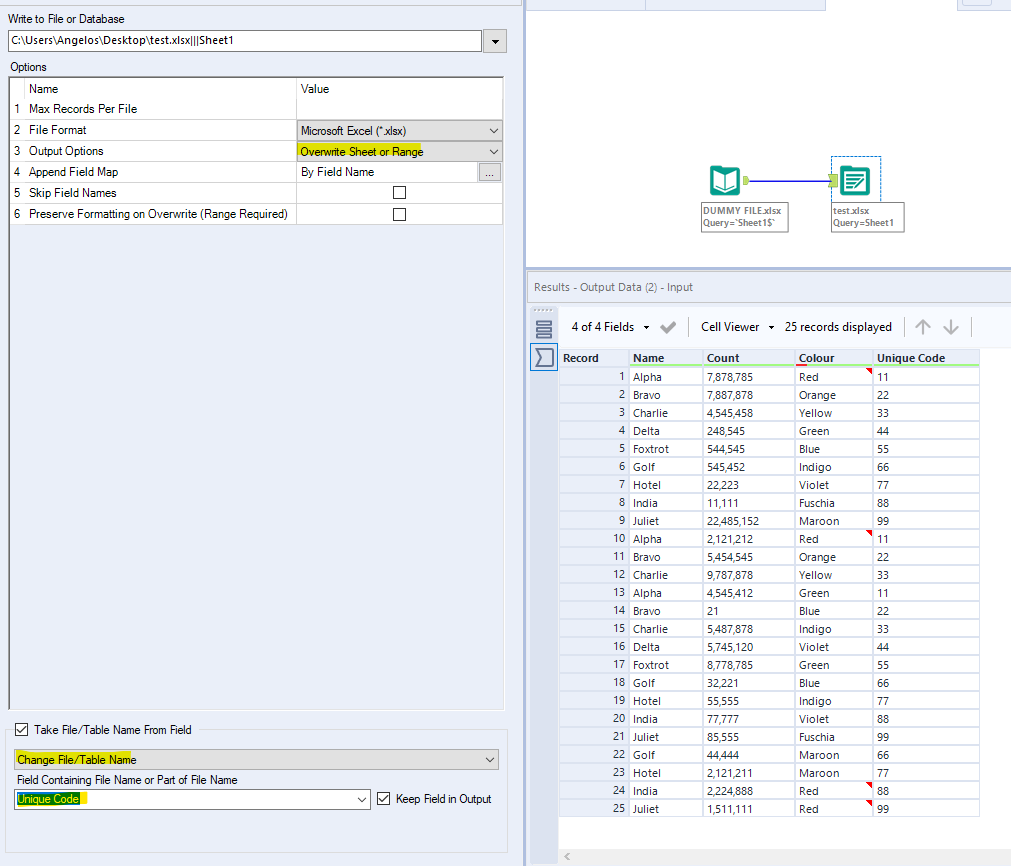Click the up arrow in the Results toolbar
1011x866 pixels.
(x=922, y=326)
